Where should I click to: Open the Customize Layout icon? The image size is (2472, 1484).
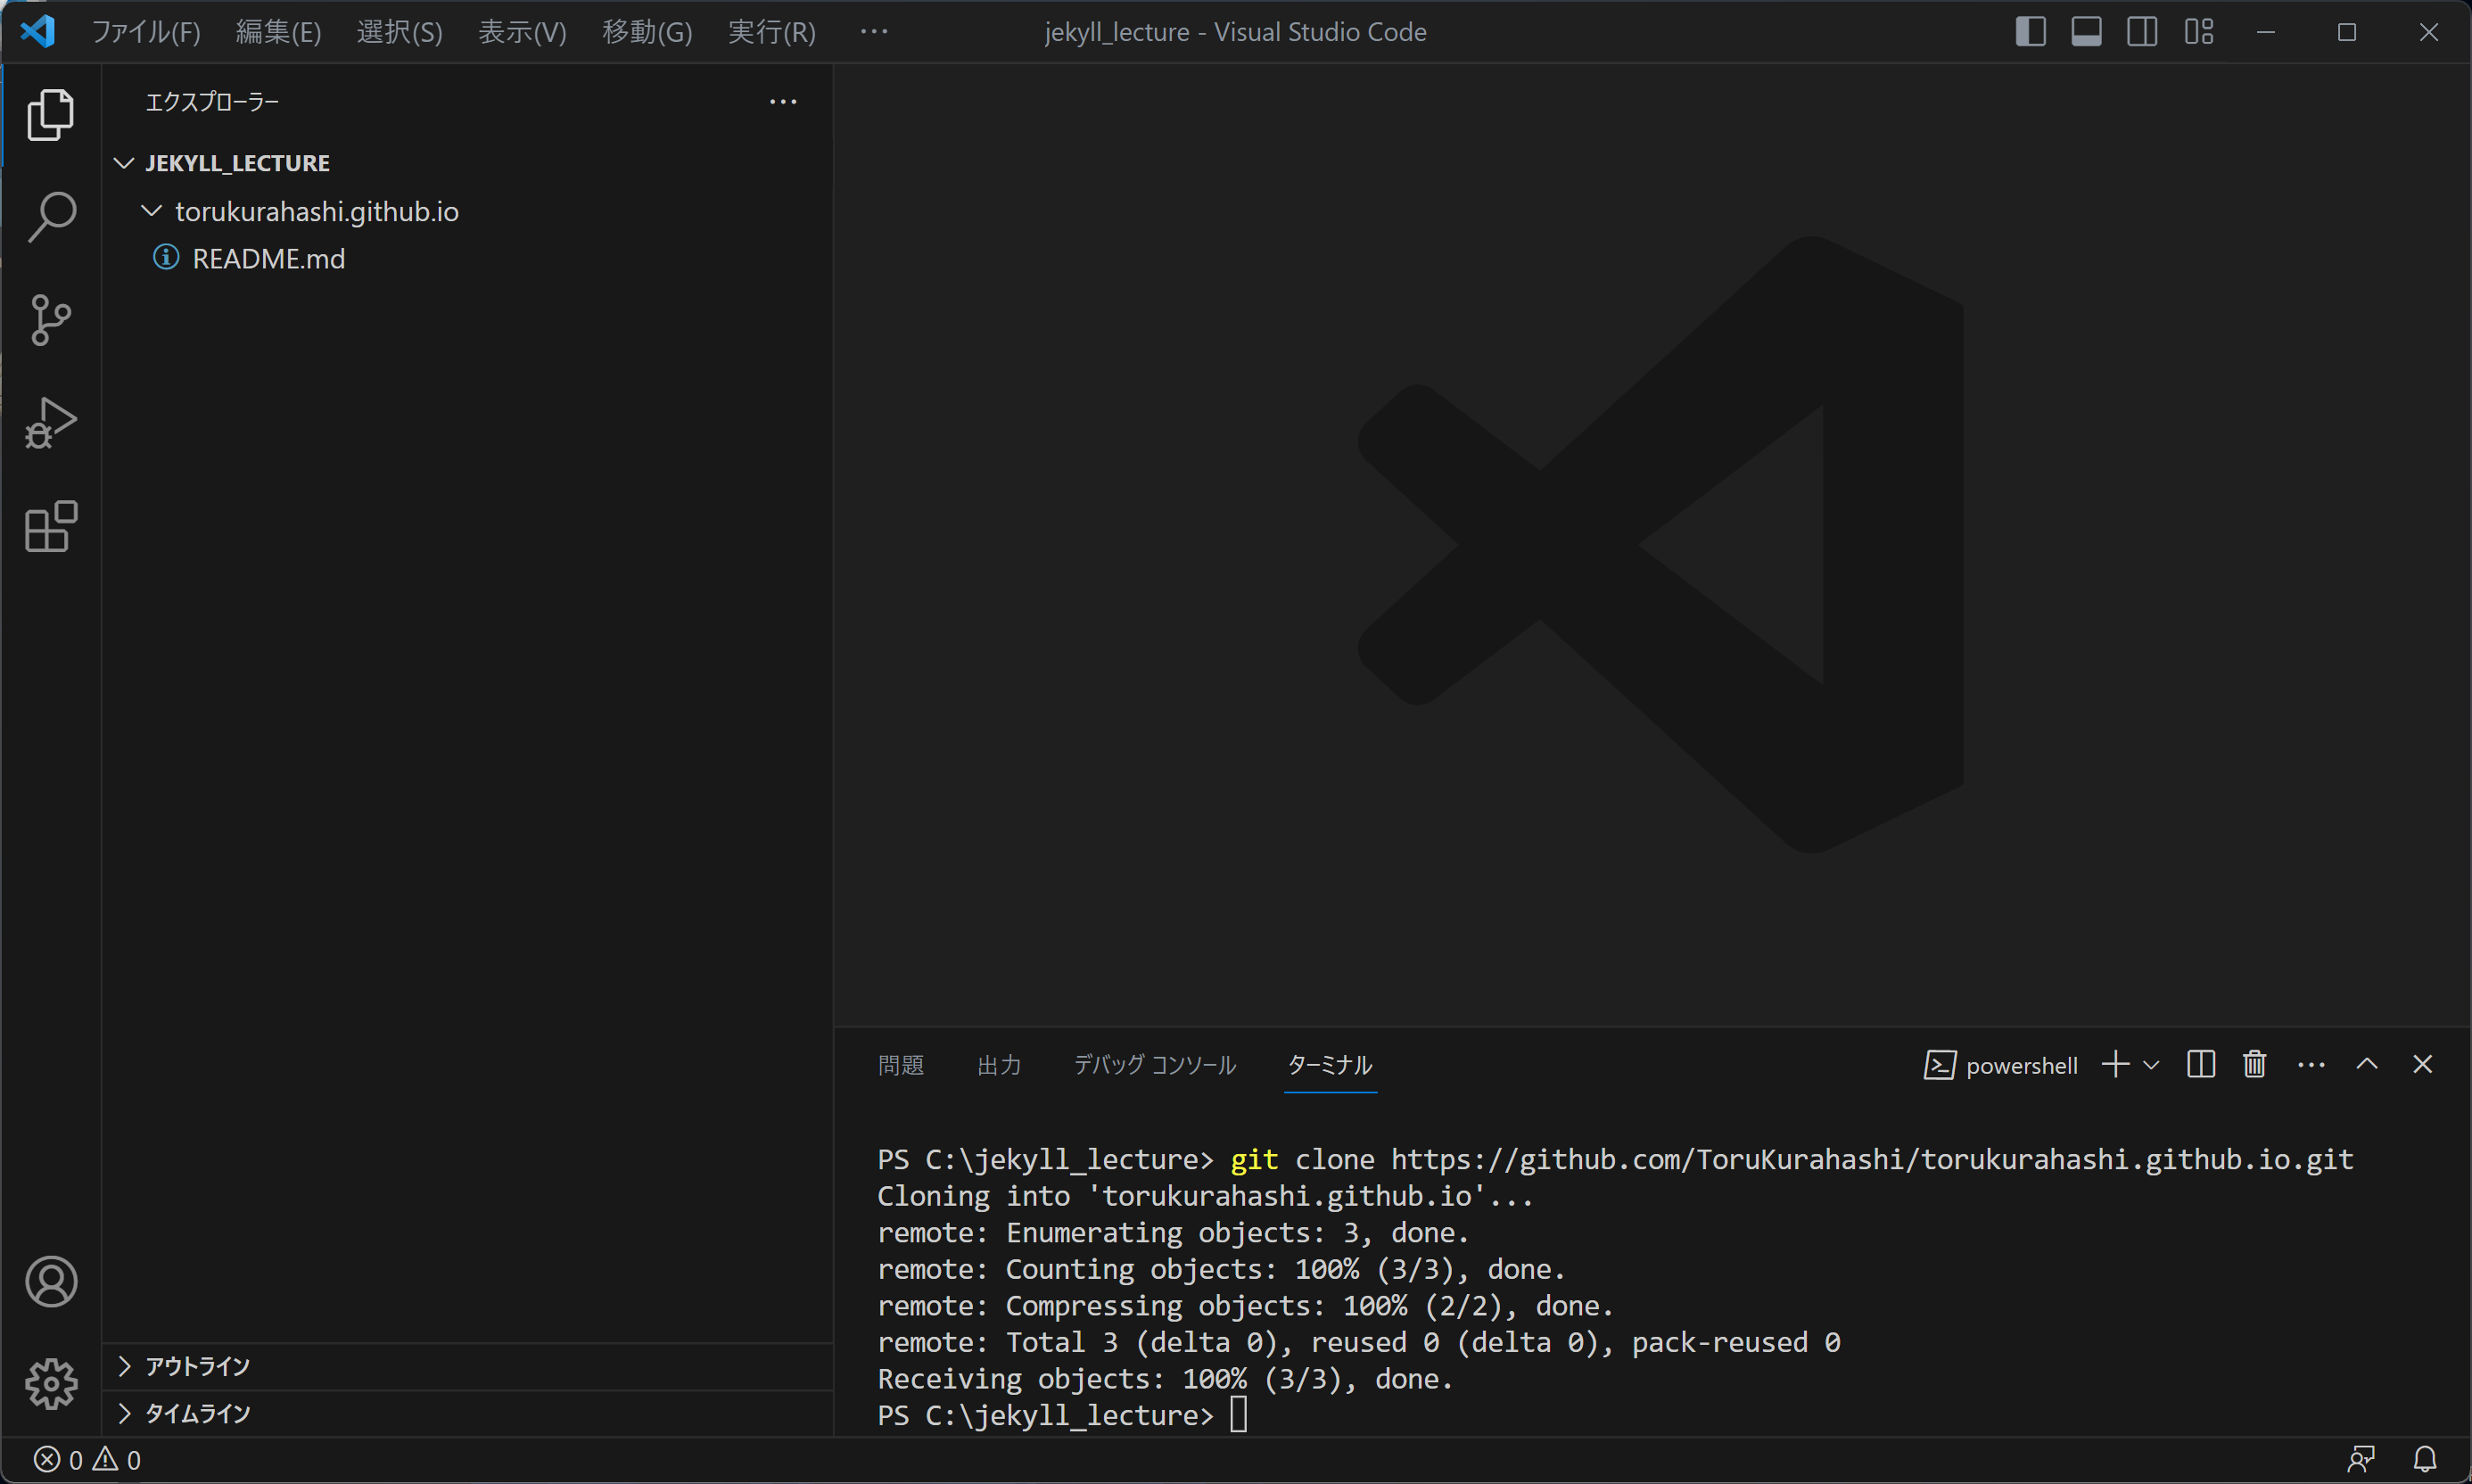(x=2199, y=31)
